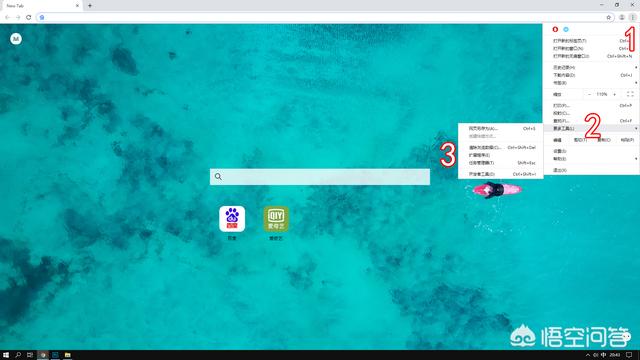Viewport: 640px width, 360px height.
Task: Increase zoom with the plus button
Action: pyautogui.click(x=615, y=94)
